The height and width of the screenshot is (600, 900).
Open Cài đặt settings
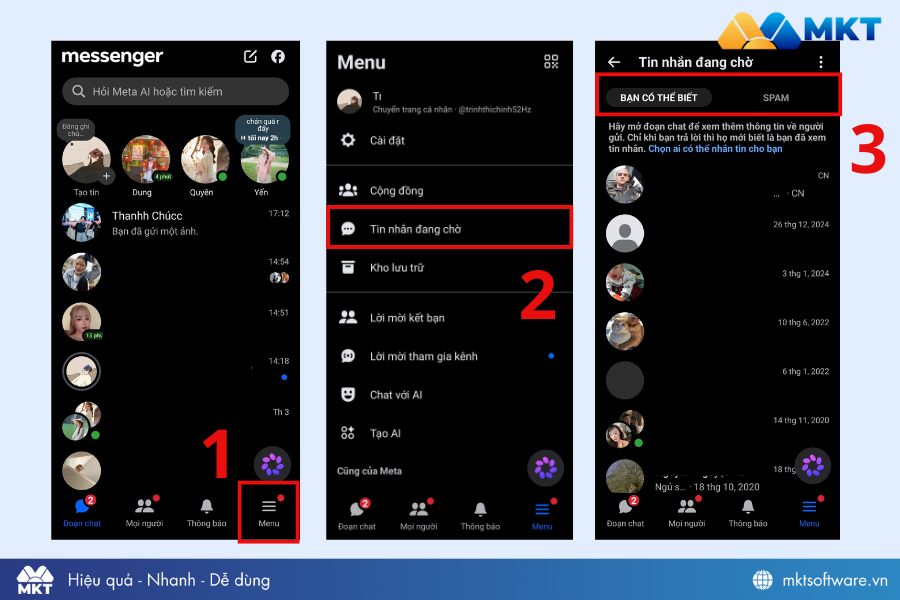pos(449,140)
